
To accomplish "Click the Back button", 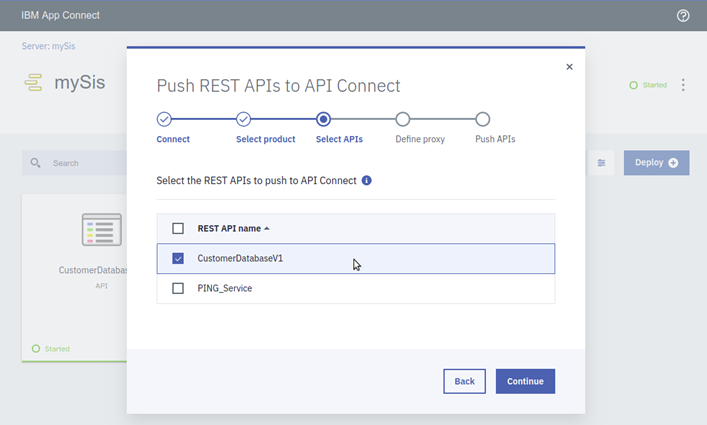I will point(464,381).
